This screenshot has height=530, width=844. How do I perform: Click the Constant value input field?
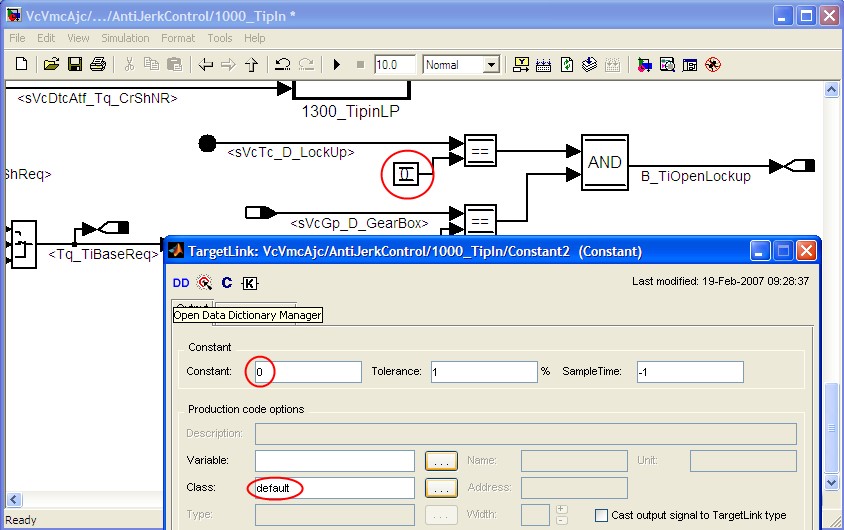[306, 372]
